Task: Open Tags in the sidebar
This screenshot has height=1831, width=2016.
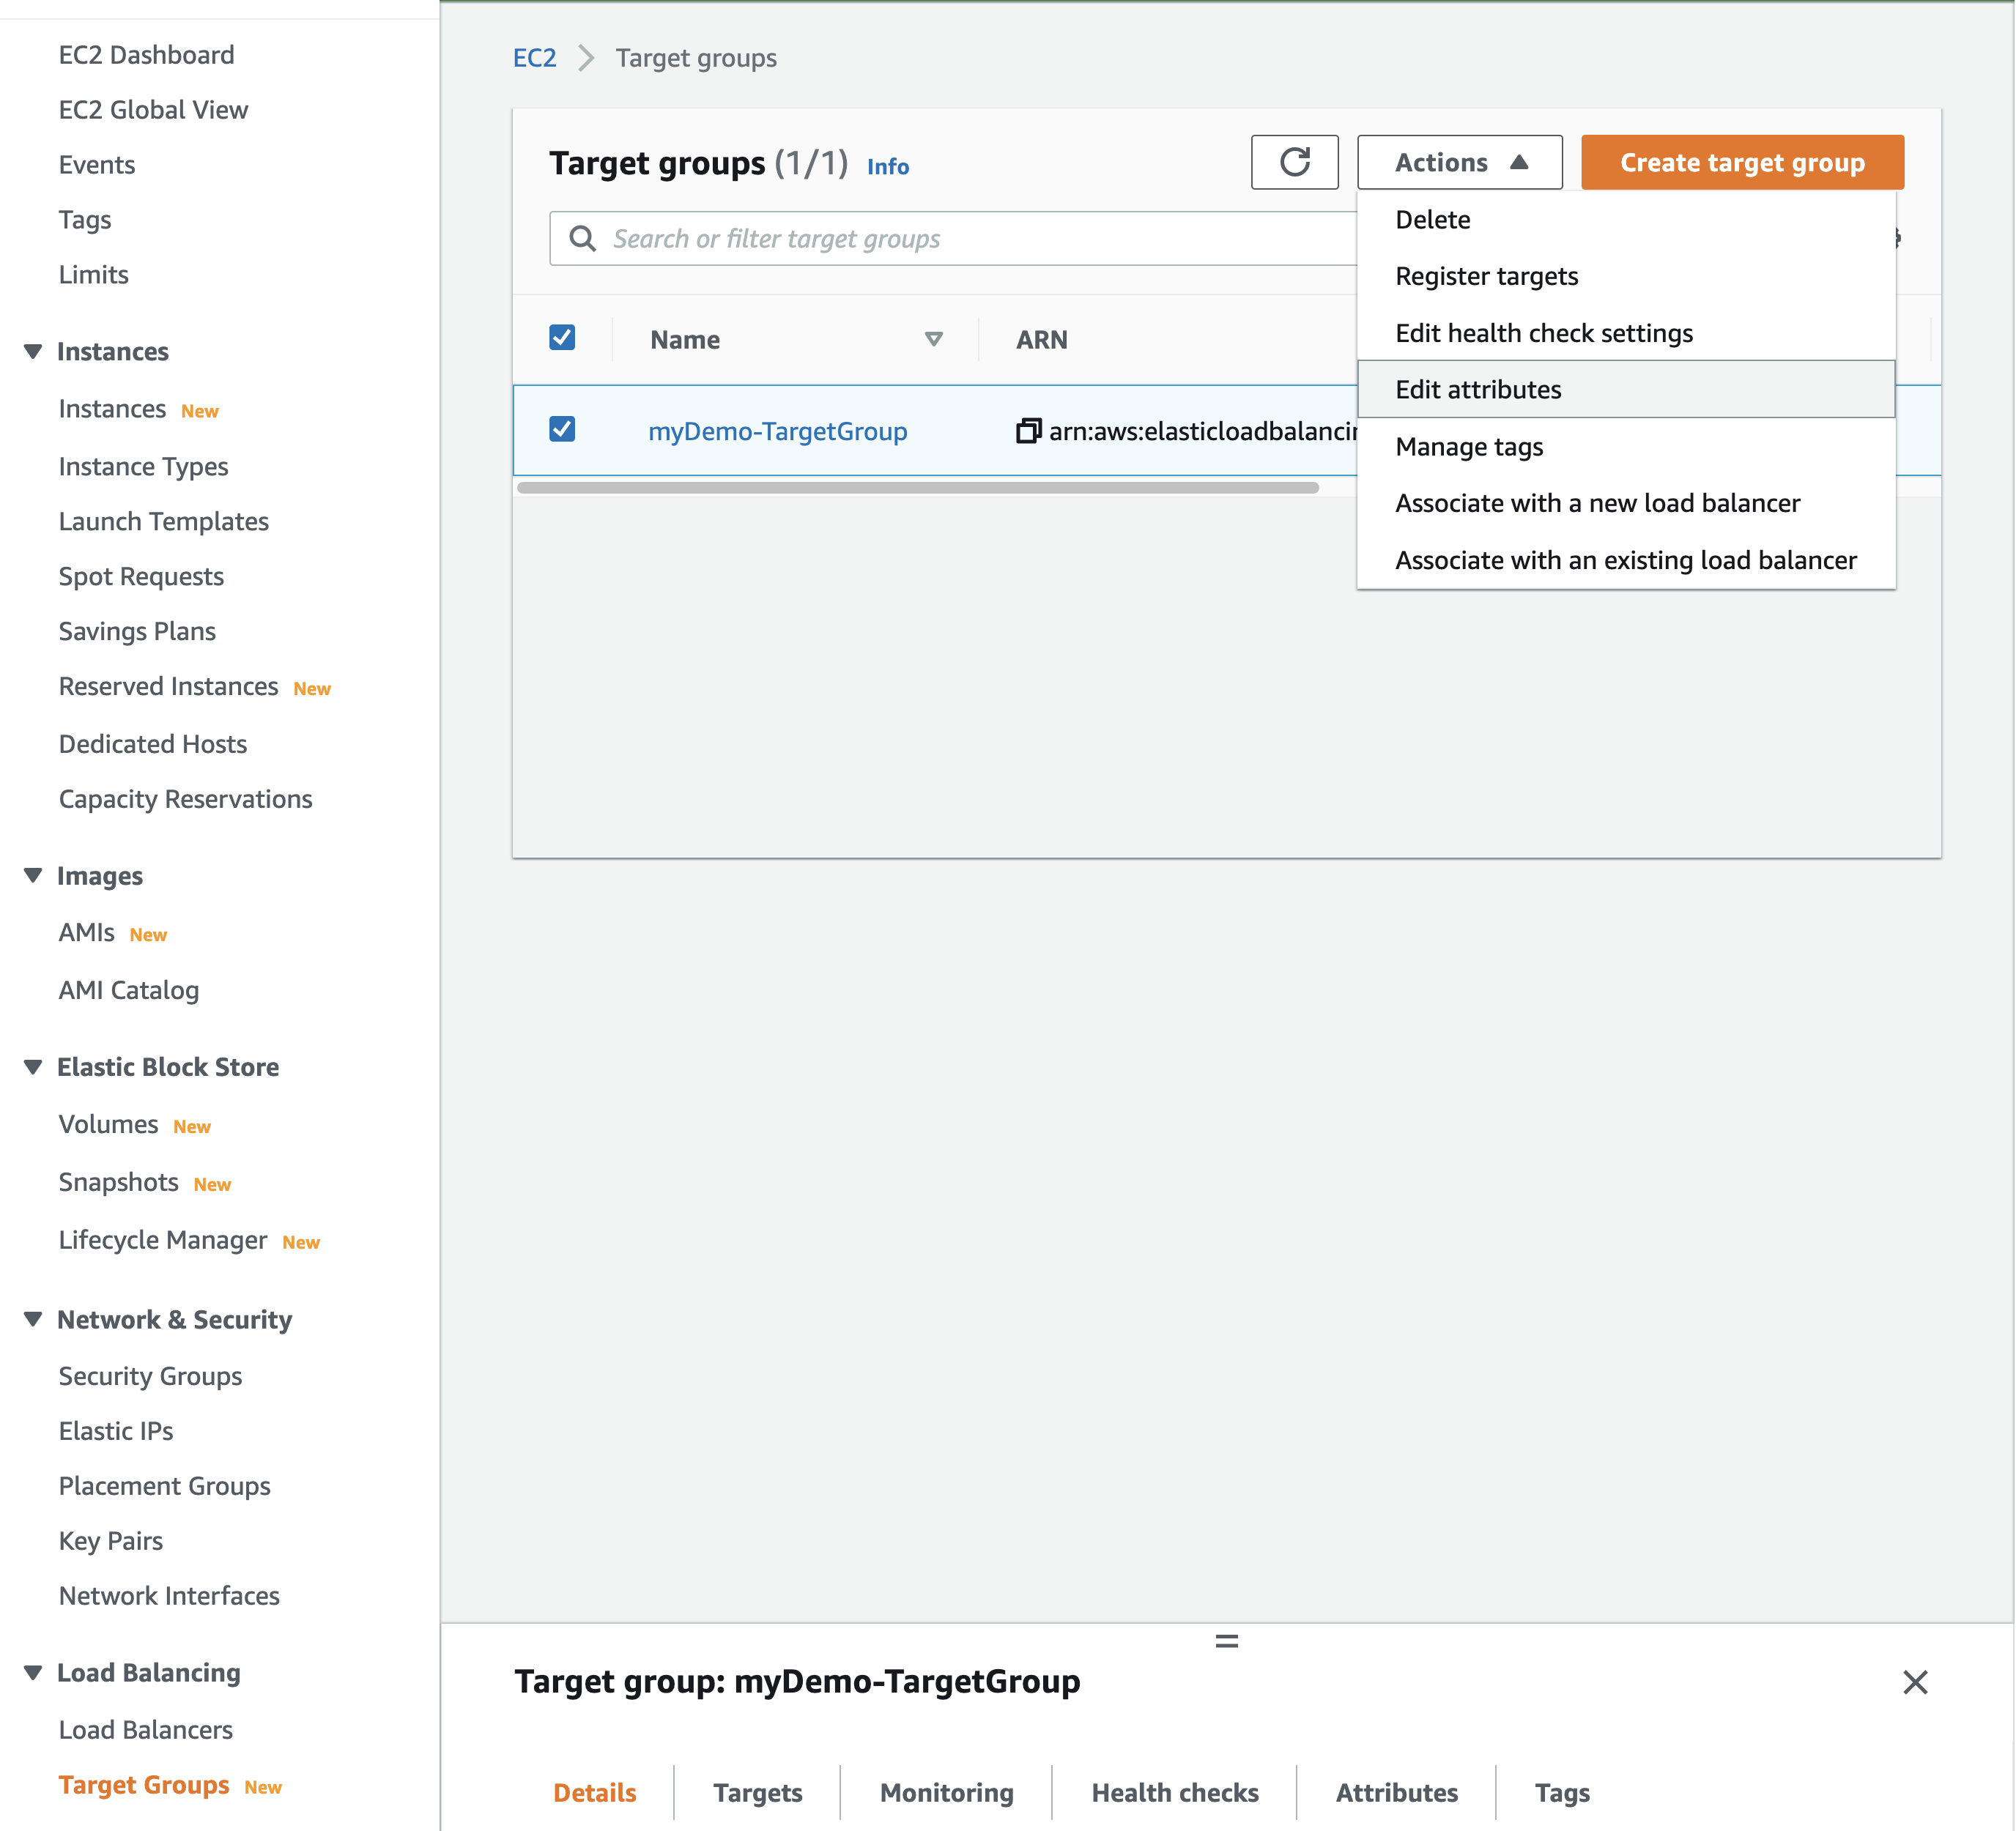Action: point(84,220)
